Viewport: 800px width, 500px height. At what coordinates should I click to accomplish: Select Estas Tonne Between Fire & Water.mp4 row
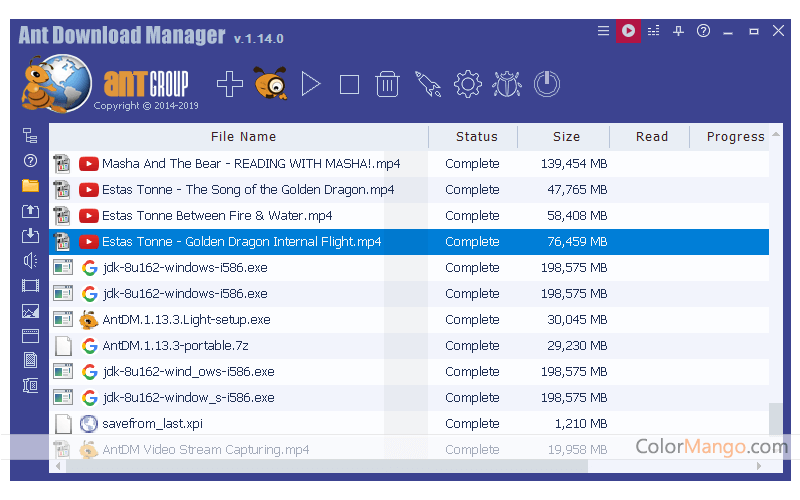409,216
